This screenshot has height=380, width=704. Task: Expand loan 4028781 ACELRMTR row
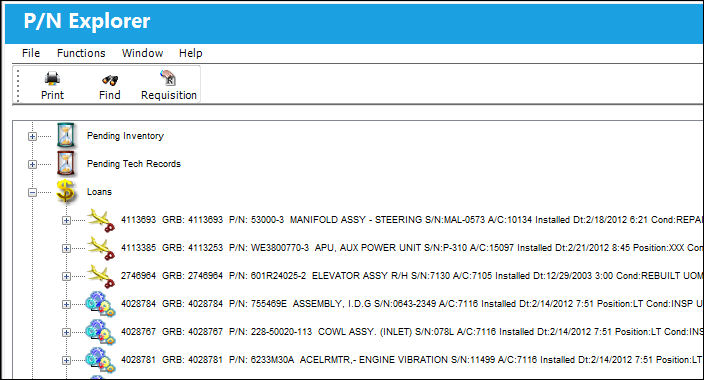pyautogui.click(x=66, y=360)
